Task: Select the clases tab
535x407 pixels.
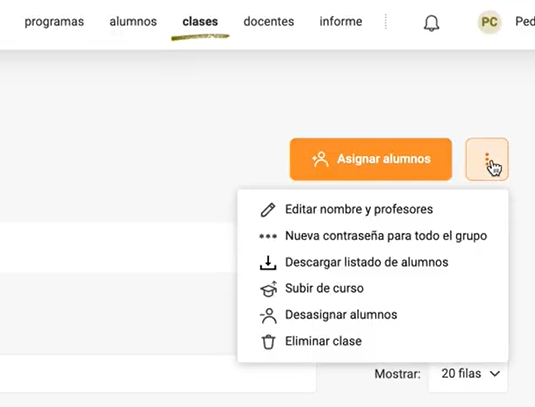Action: click(200, 21)
